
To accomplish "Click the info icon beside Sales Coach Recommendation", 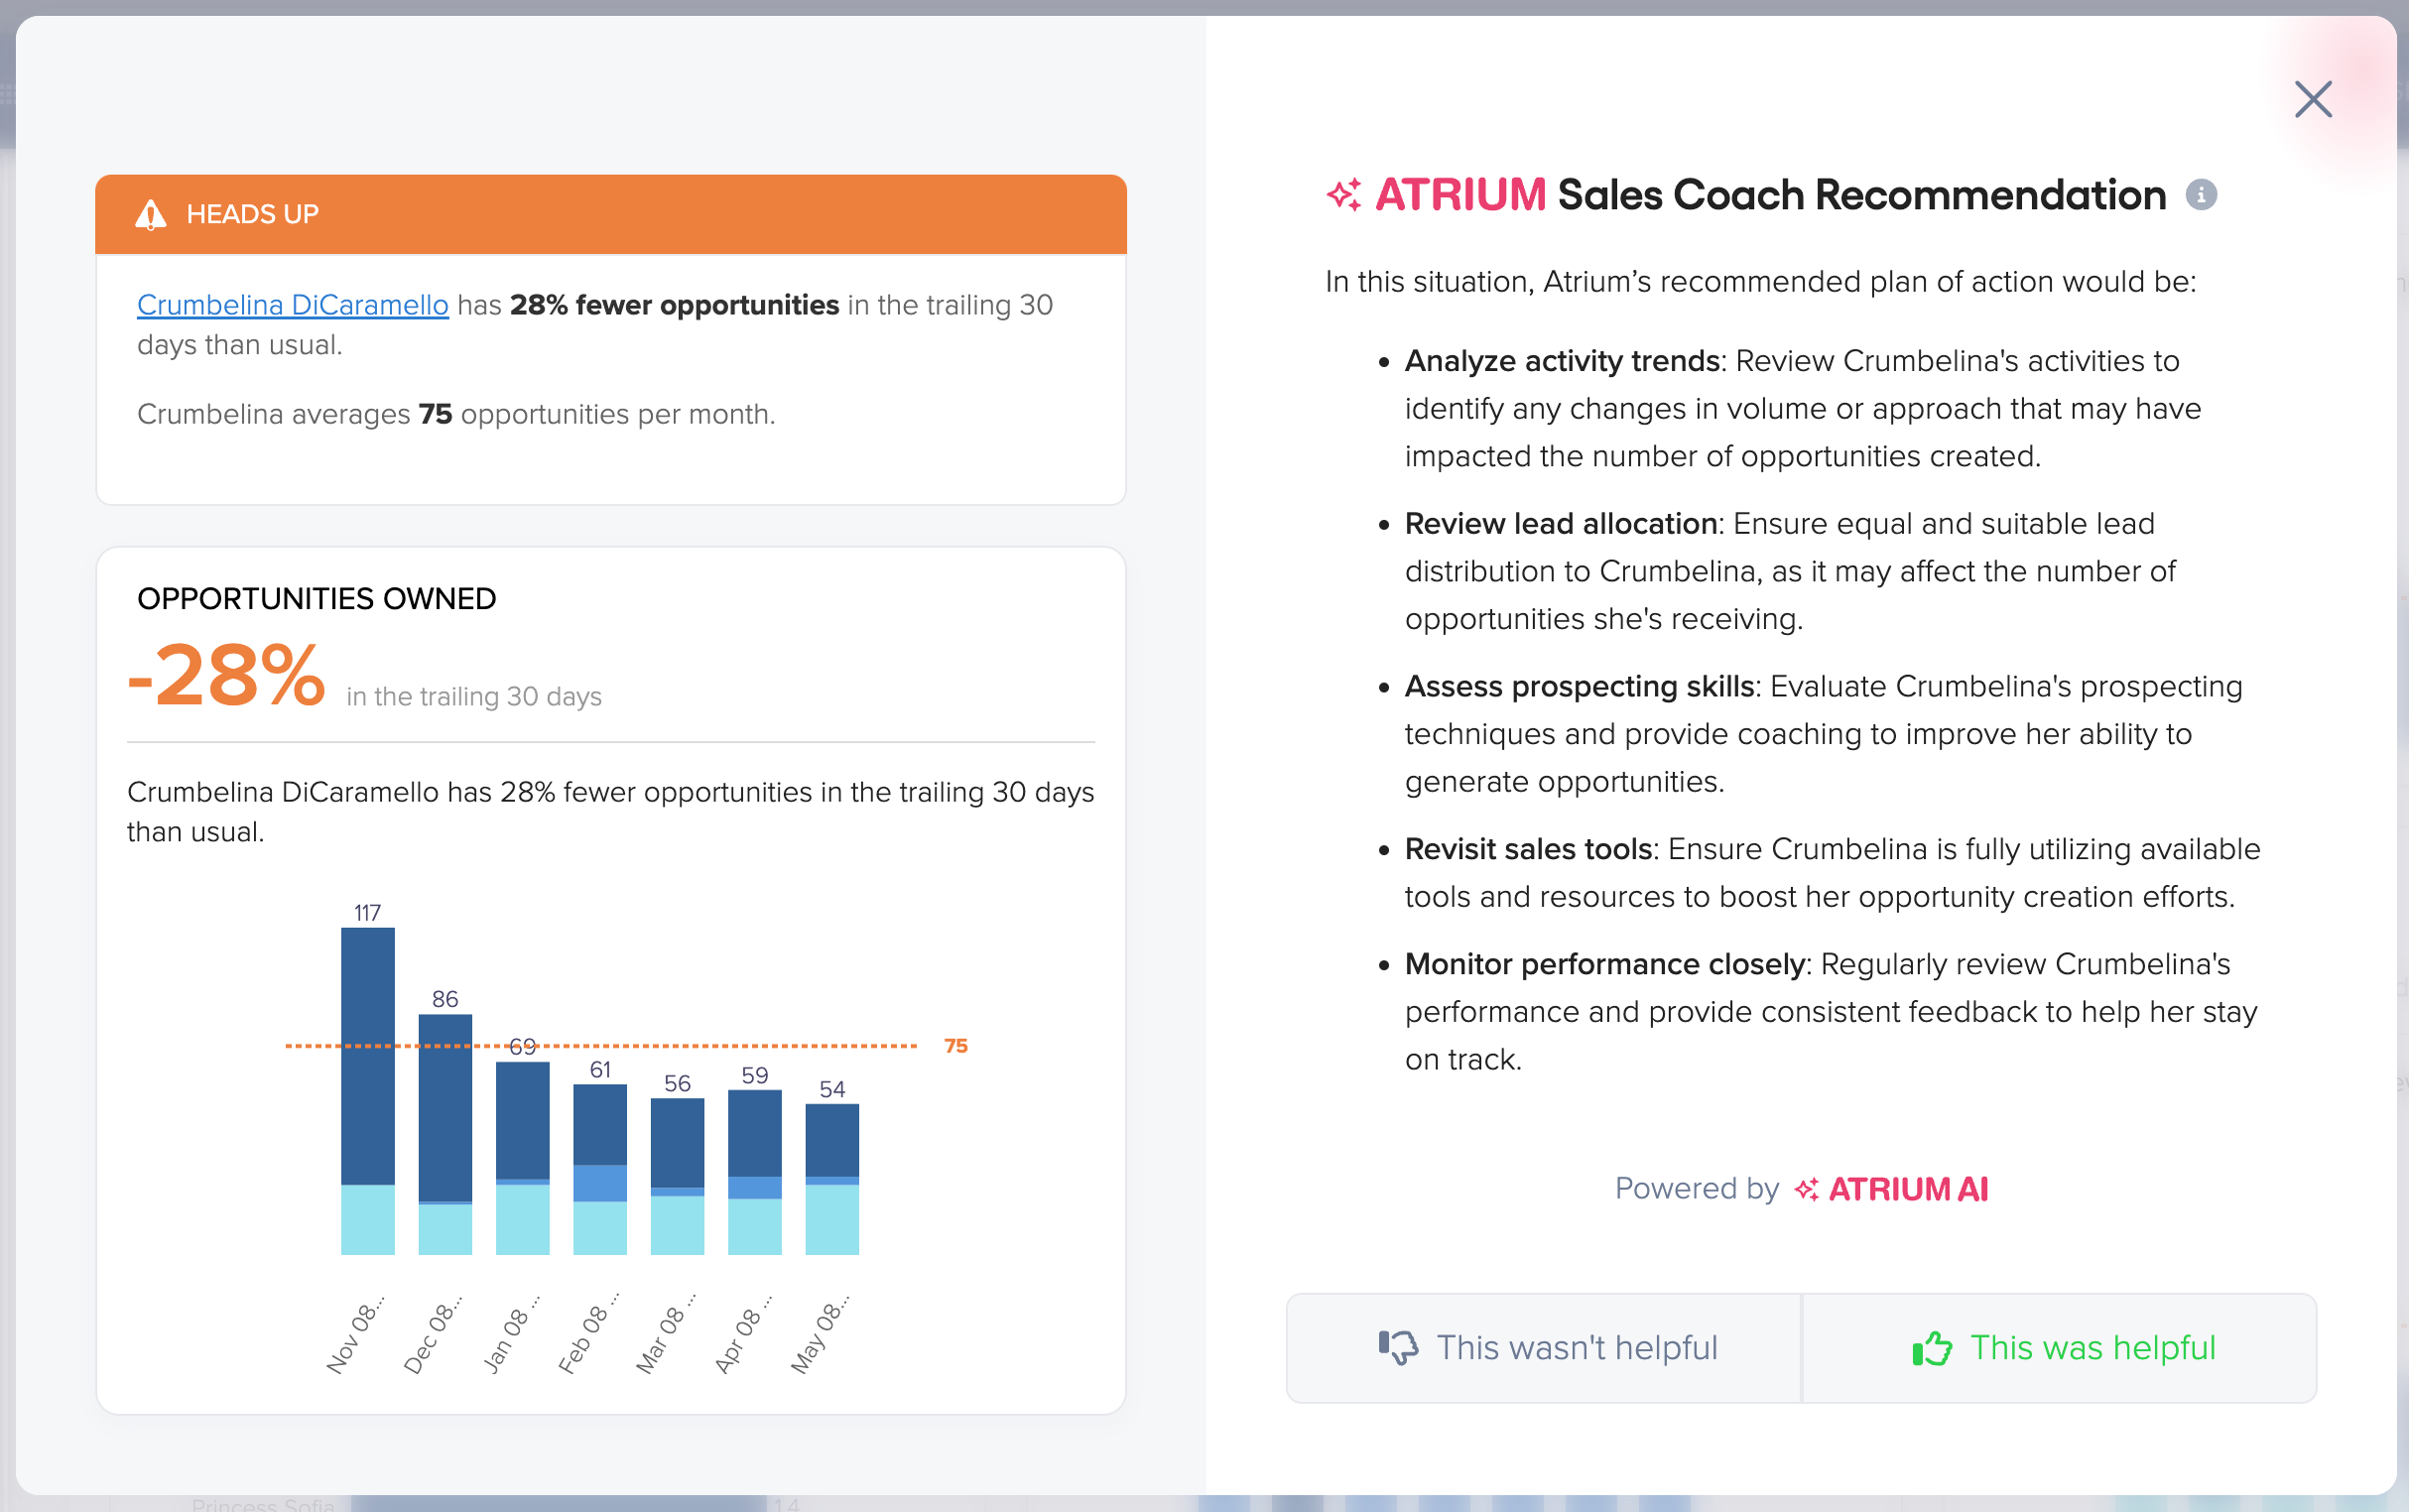I will tap(2201, 195).
